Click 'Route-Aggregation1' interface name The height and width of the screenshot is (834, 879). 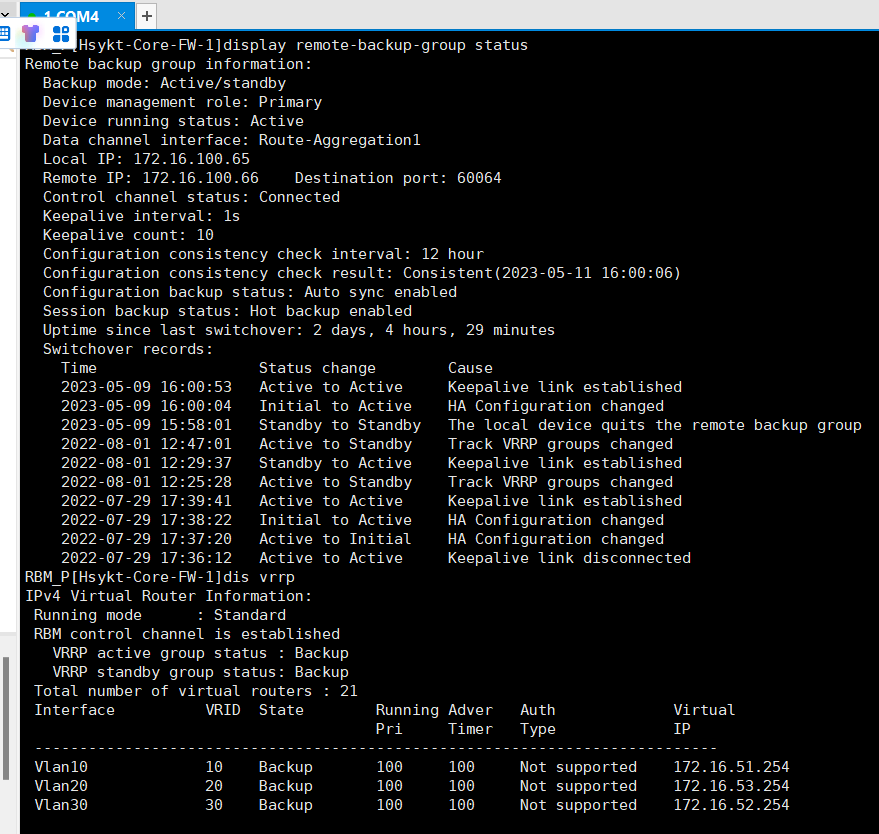(339, 140)
